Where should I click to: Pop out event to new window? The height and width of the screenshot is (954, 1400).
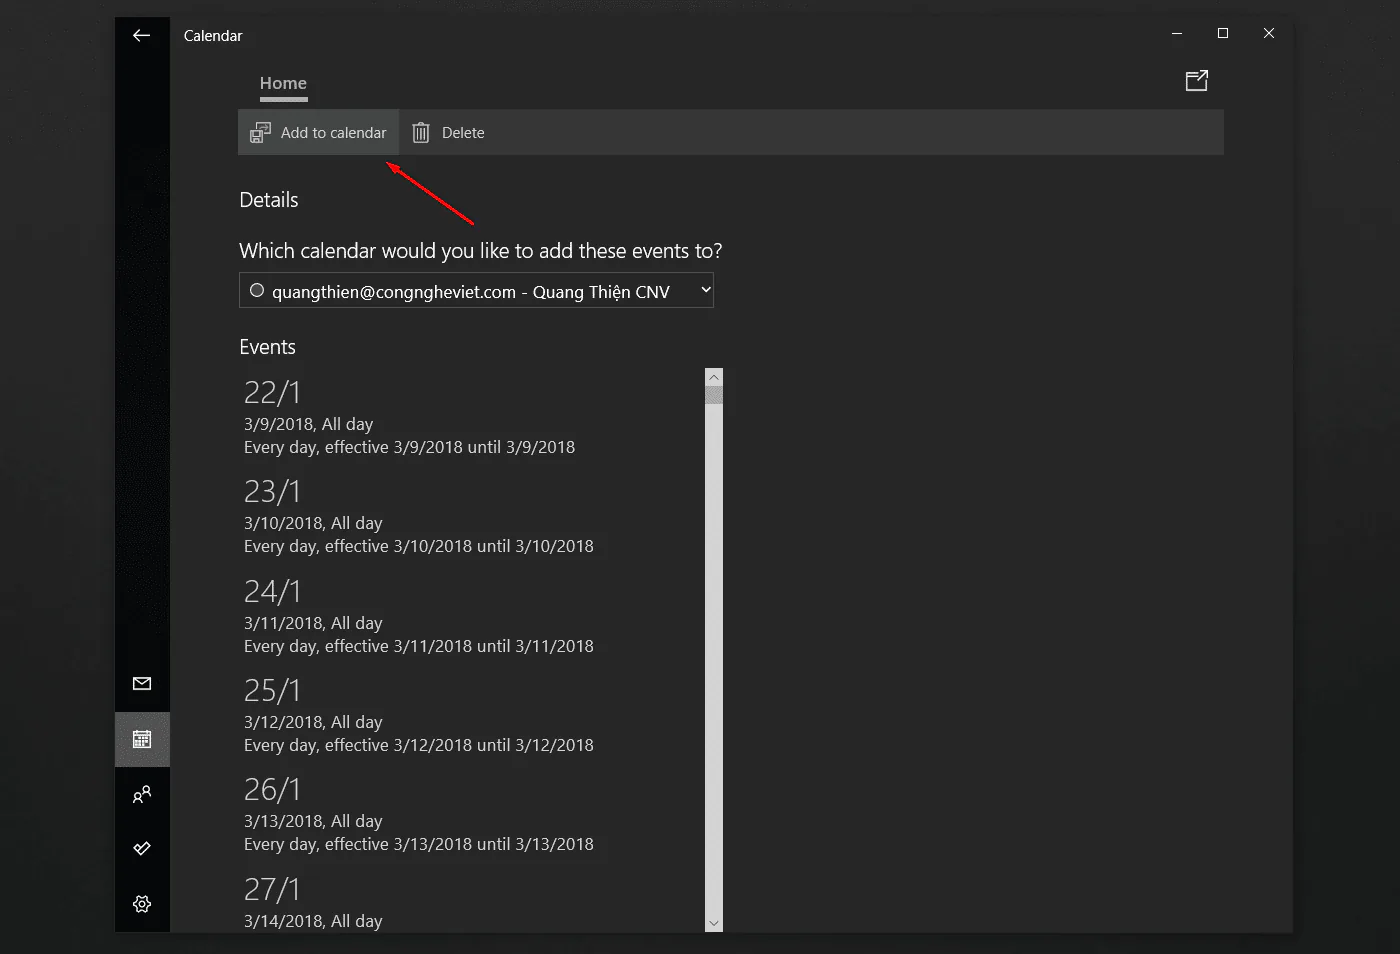1197,81
